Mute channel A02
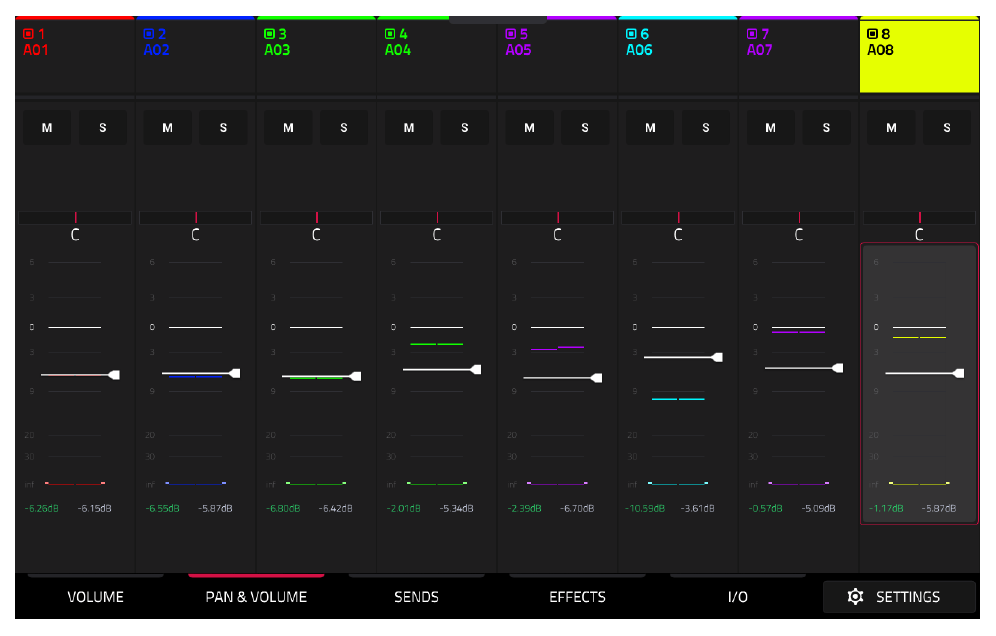This screenshot has height=636, width=996. 168,128
